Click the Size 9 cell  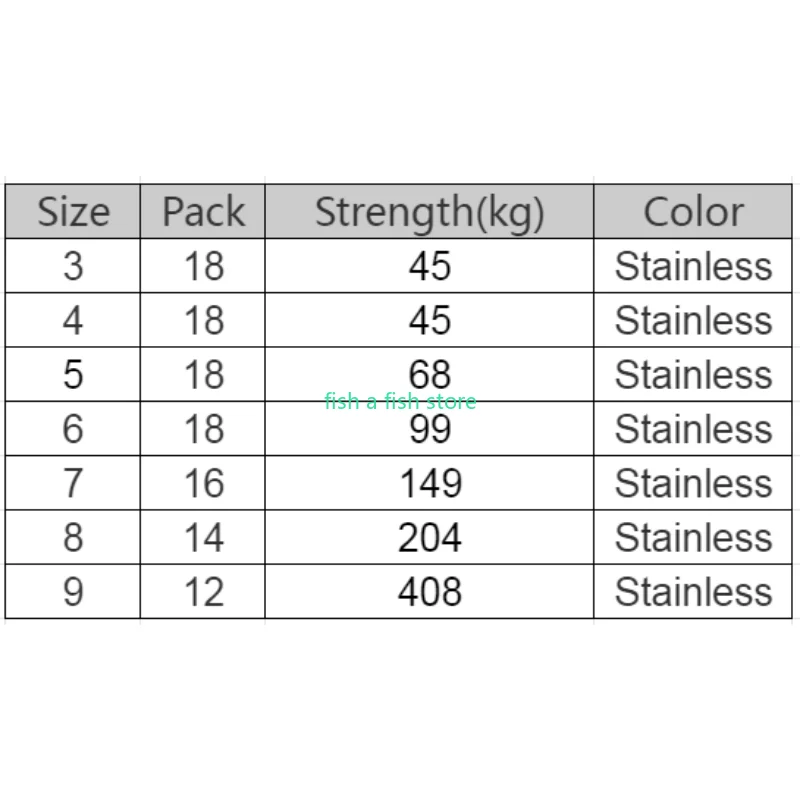pyautogui.click(x=73, y=592)
